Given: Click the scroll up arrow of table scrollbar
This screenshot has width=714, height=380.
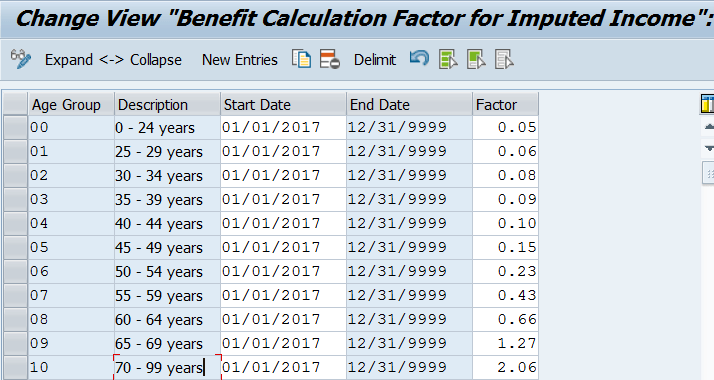Looking at the screenshot, I should [709, 127].
